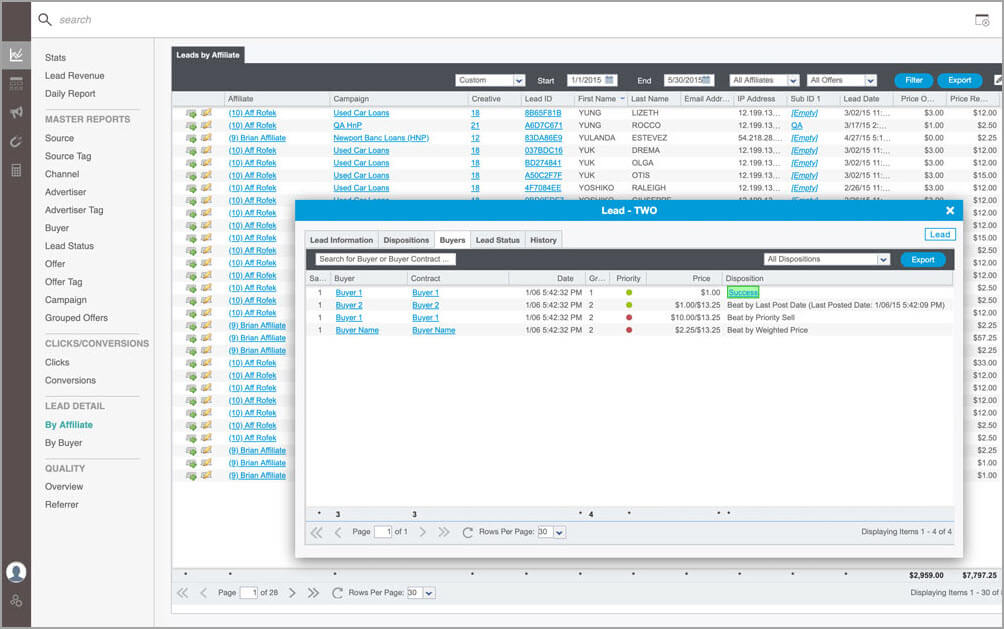This screenshot has height=629, width=1004.
Task: Go to next page in main grid pager
Action: (292, 593)
